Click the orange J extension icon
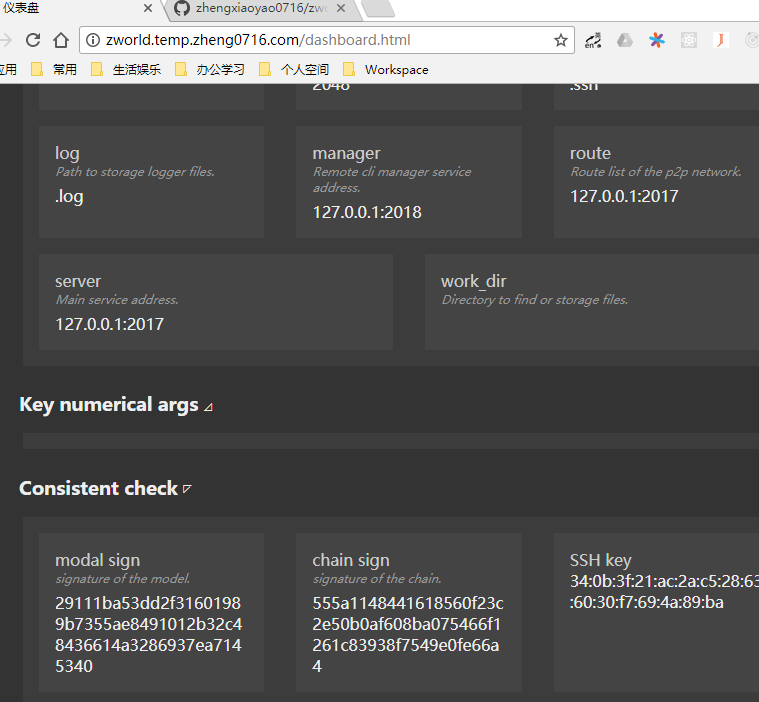759x702 pixels. tap(721, 40)
